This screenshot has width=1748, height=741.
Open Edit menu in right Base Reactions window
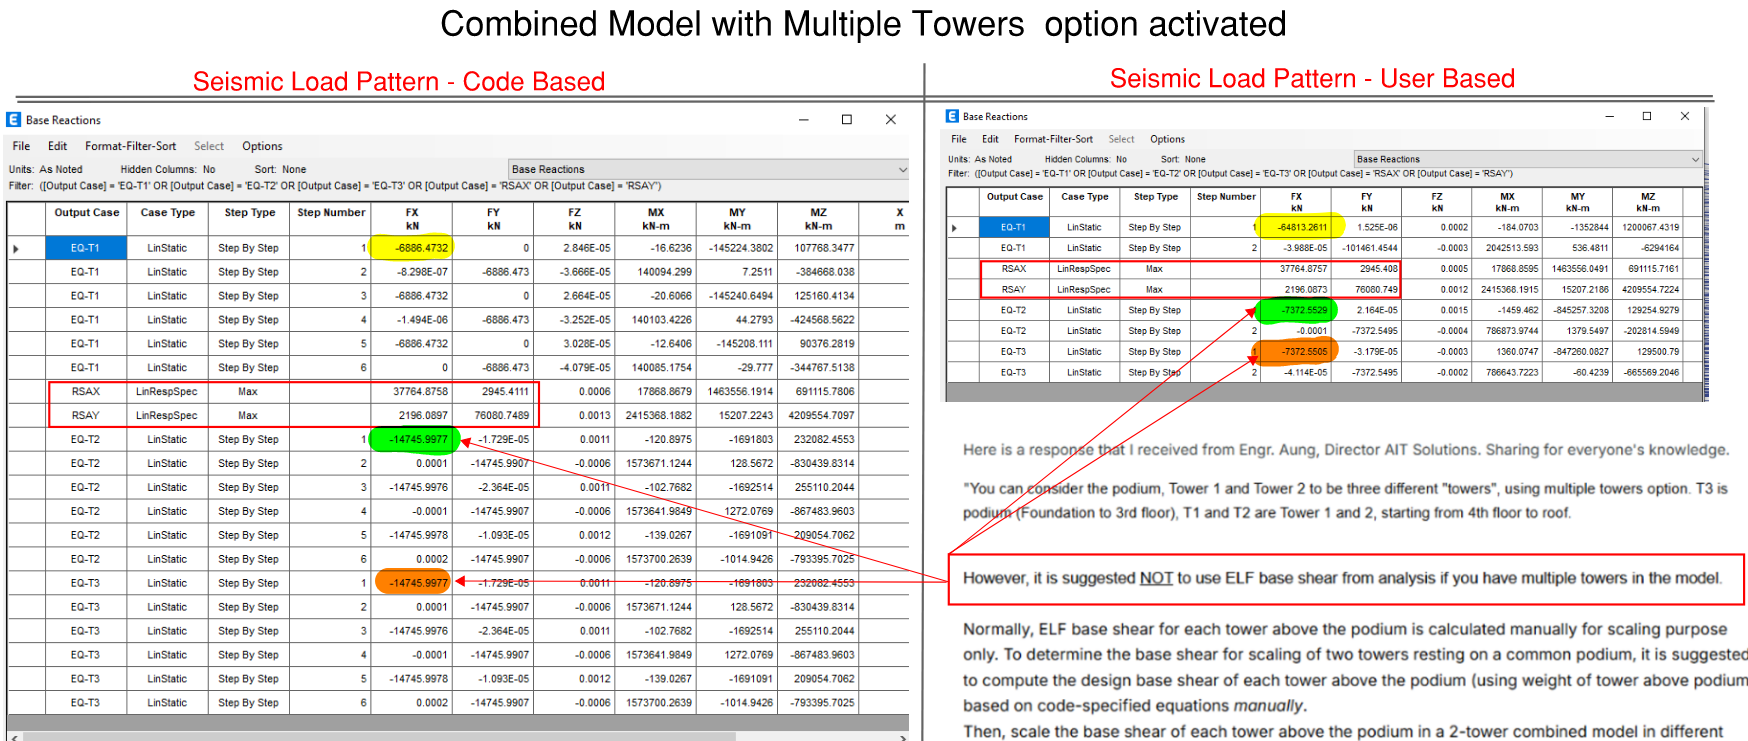990,139
